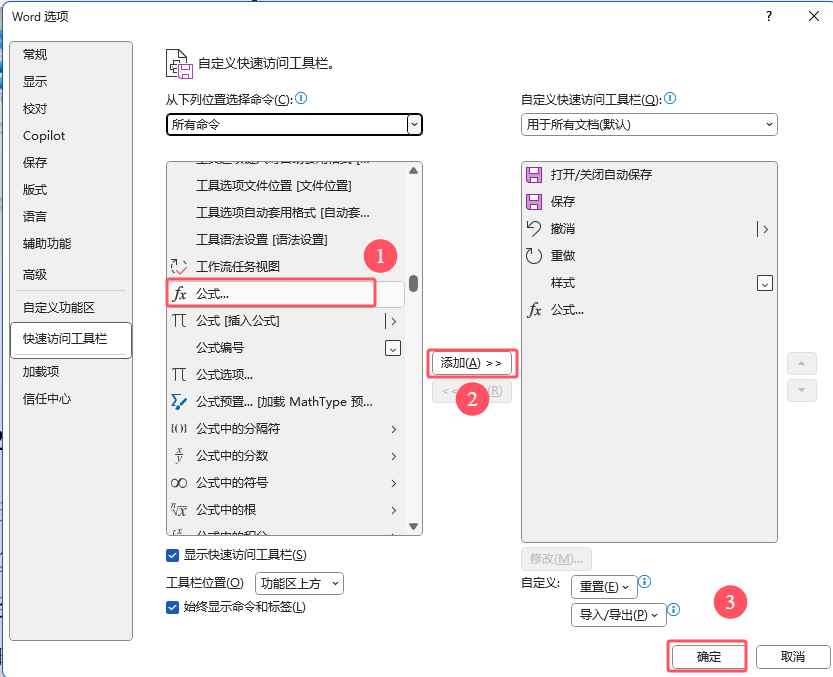Click the infinity icon for 公式中的符号

click(179, 483)
